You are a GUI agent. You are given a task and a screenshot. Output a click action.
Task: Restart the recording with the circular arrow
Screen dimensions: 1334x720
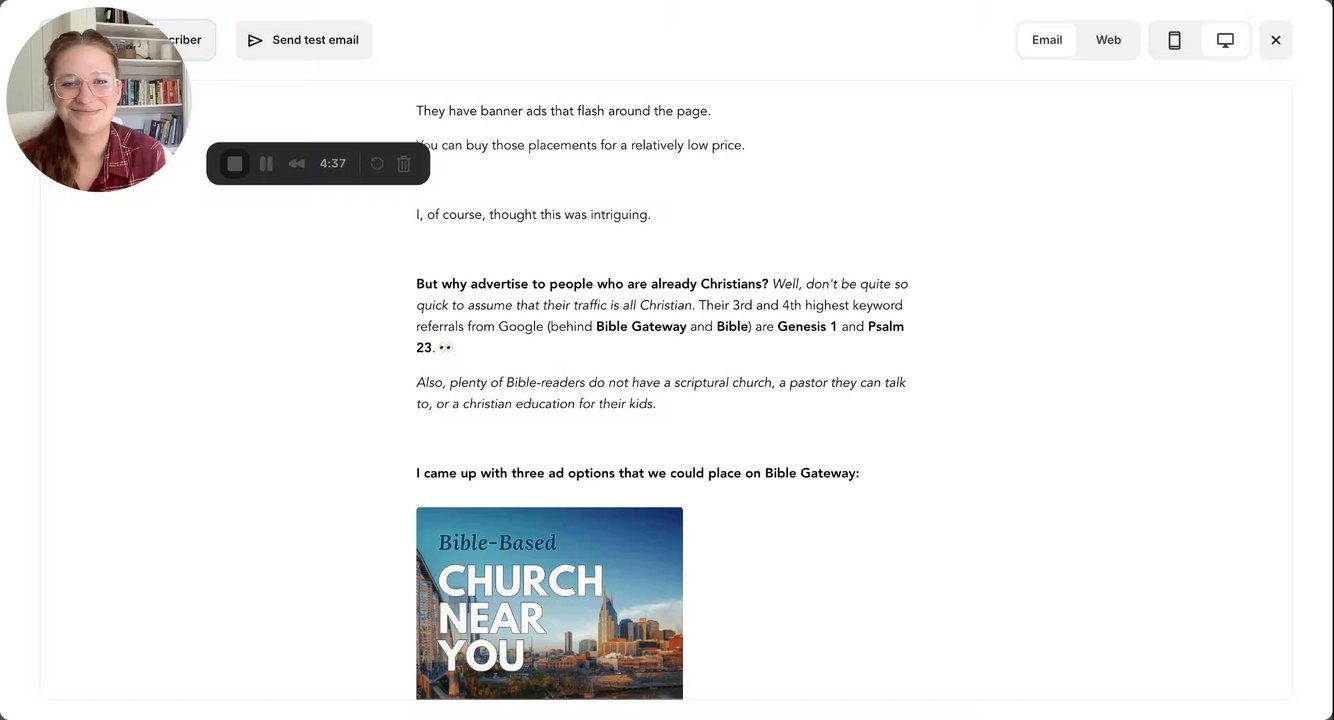[x=377, y=164]
